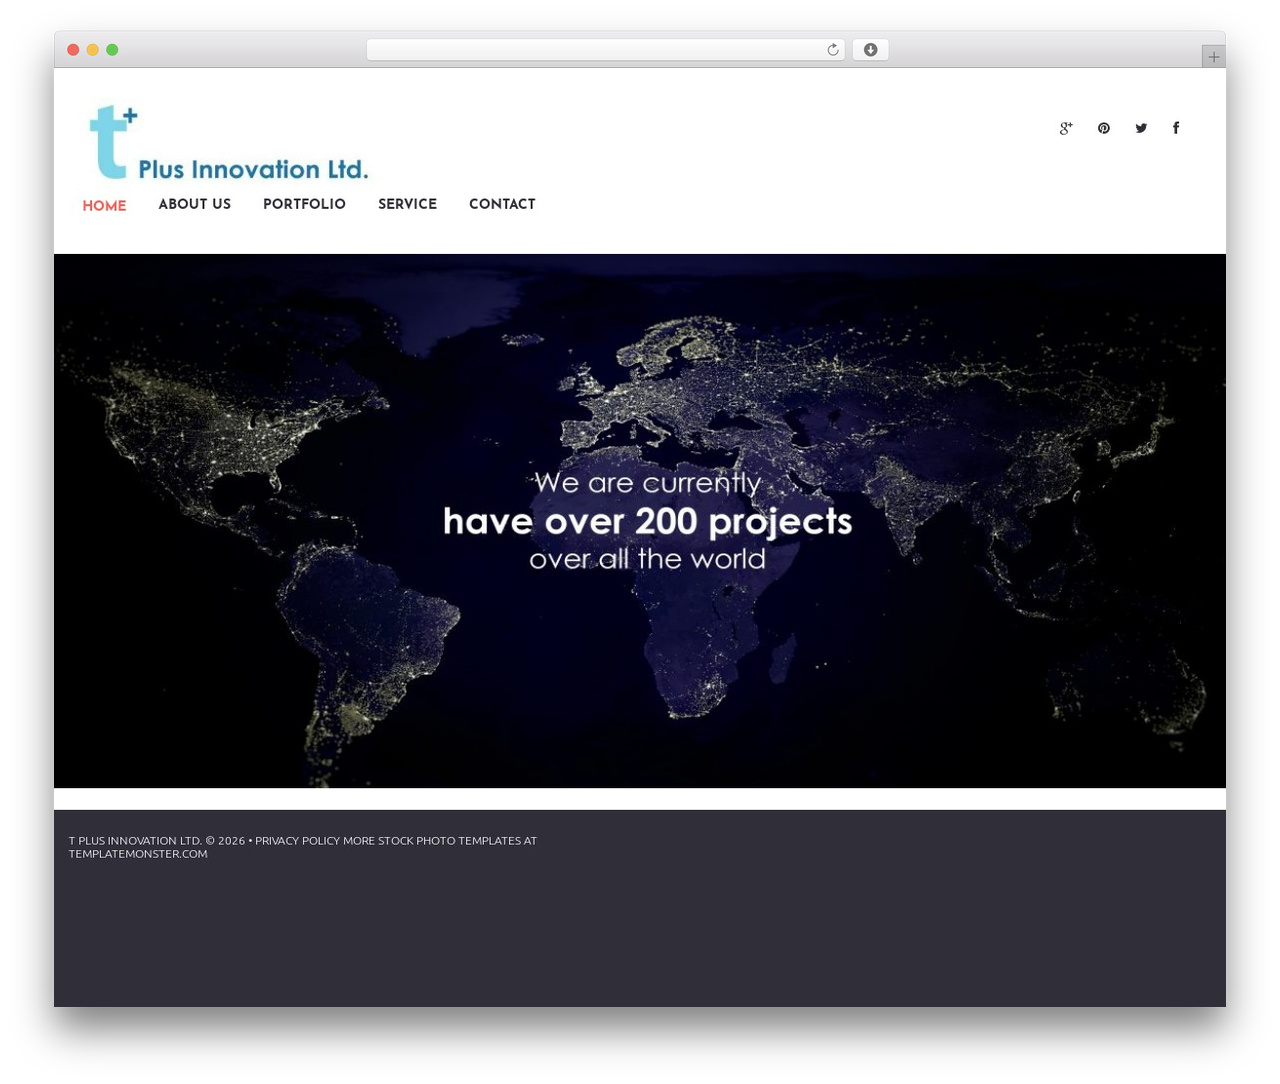Open the Google Plus social icon

1066,128
